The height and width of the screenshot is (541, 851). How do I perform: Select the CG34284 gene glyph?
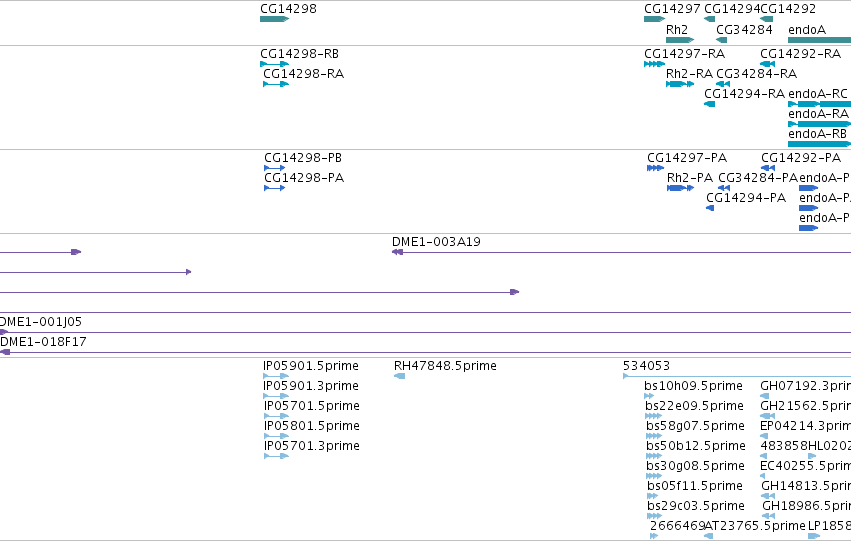721,40
